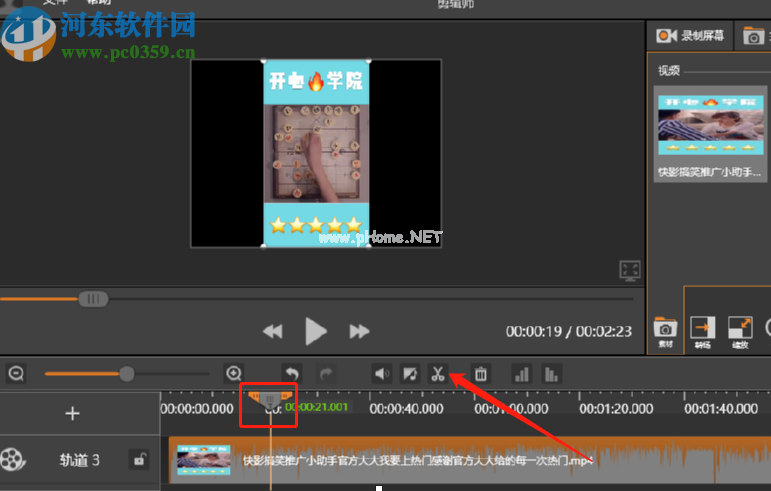Click the speaker volume icon in timeline toolbar
The width and height of the screenshot is (771, 491).
381,374
